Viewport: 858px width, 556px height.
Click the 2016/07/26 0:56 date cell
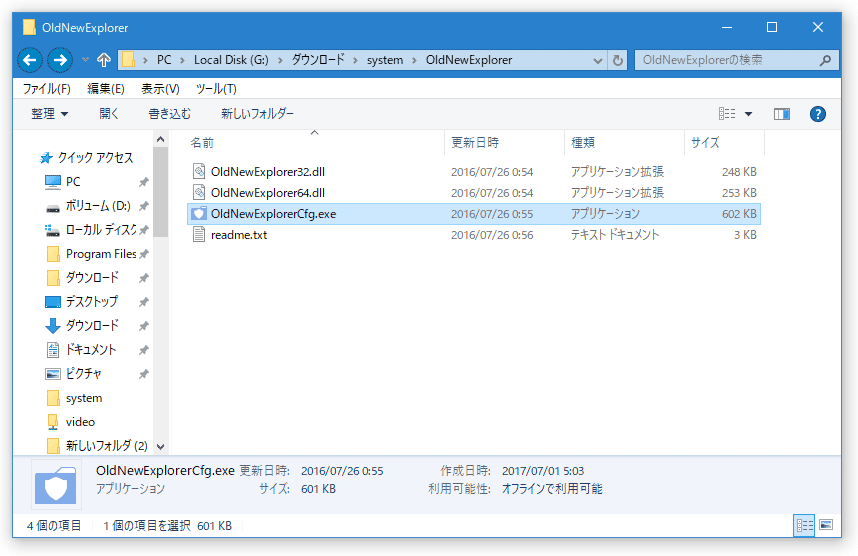(x=492, y=235)
